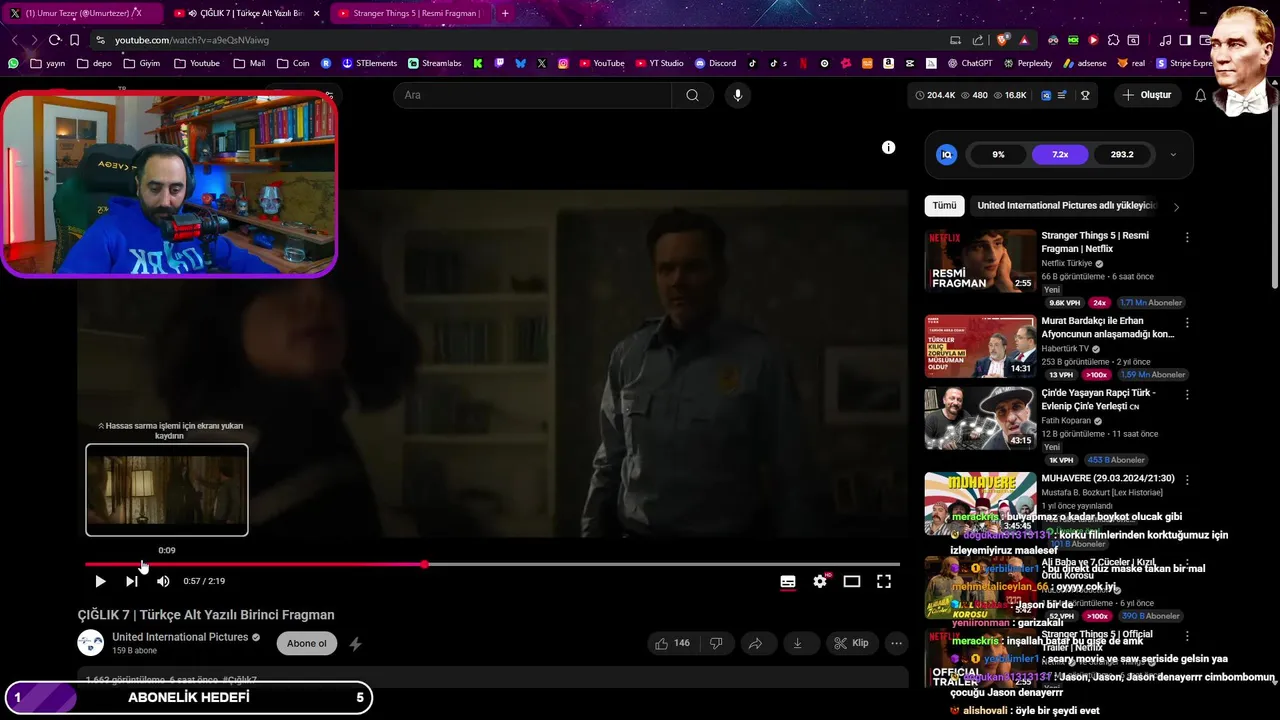Open the Perplexity bookmark
Image resolution: width=1280 pixels, height=720 pixels.
point(1027,63)
